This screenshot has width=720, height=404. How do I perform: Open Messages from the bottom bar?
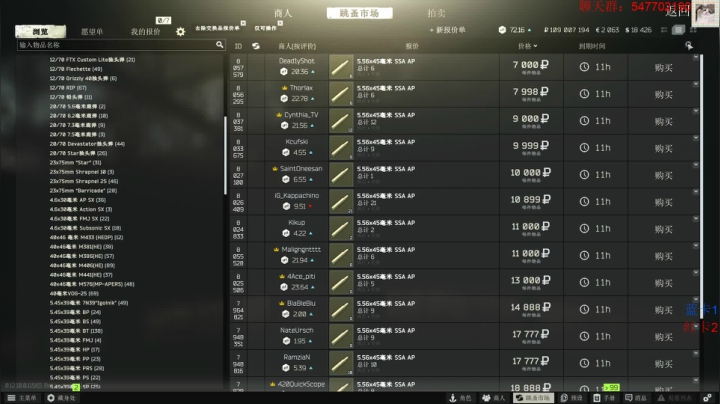pos(636,398)
